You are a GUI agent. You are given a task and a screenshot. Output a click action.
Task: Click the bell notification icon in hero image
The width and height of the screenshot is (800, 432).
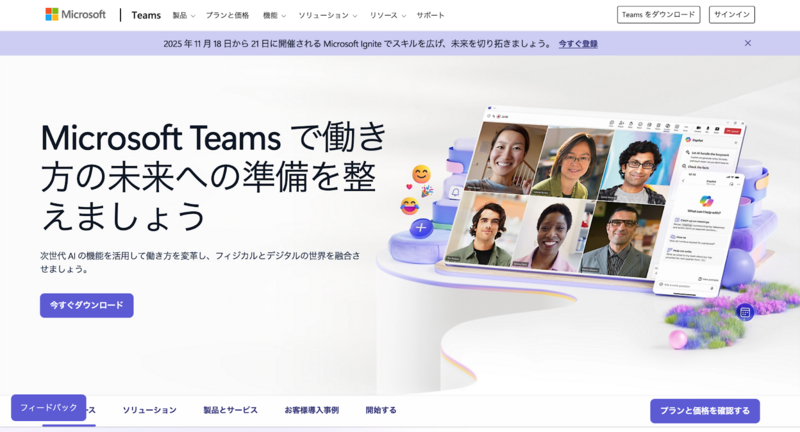(455, 192)
